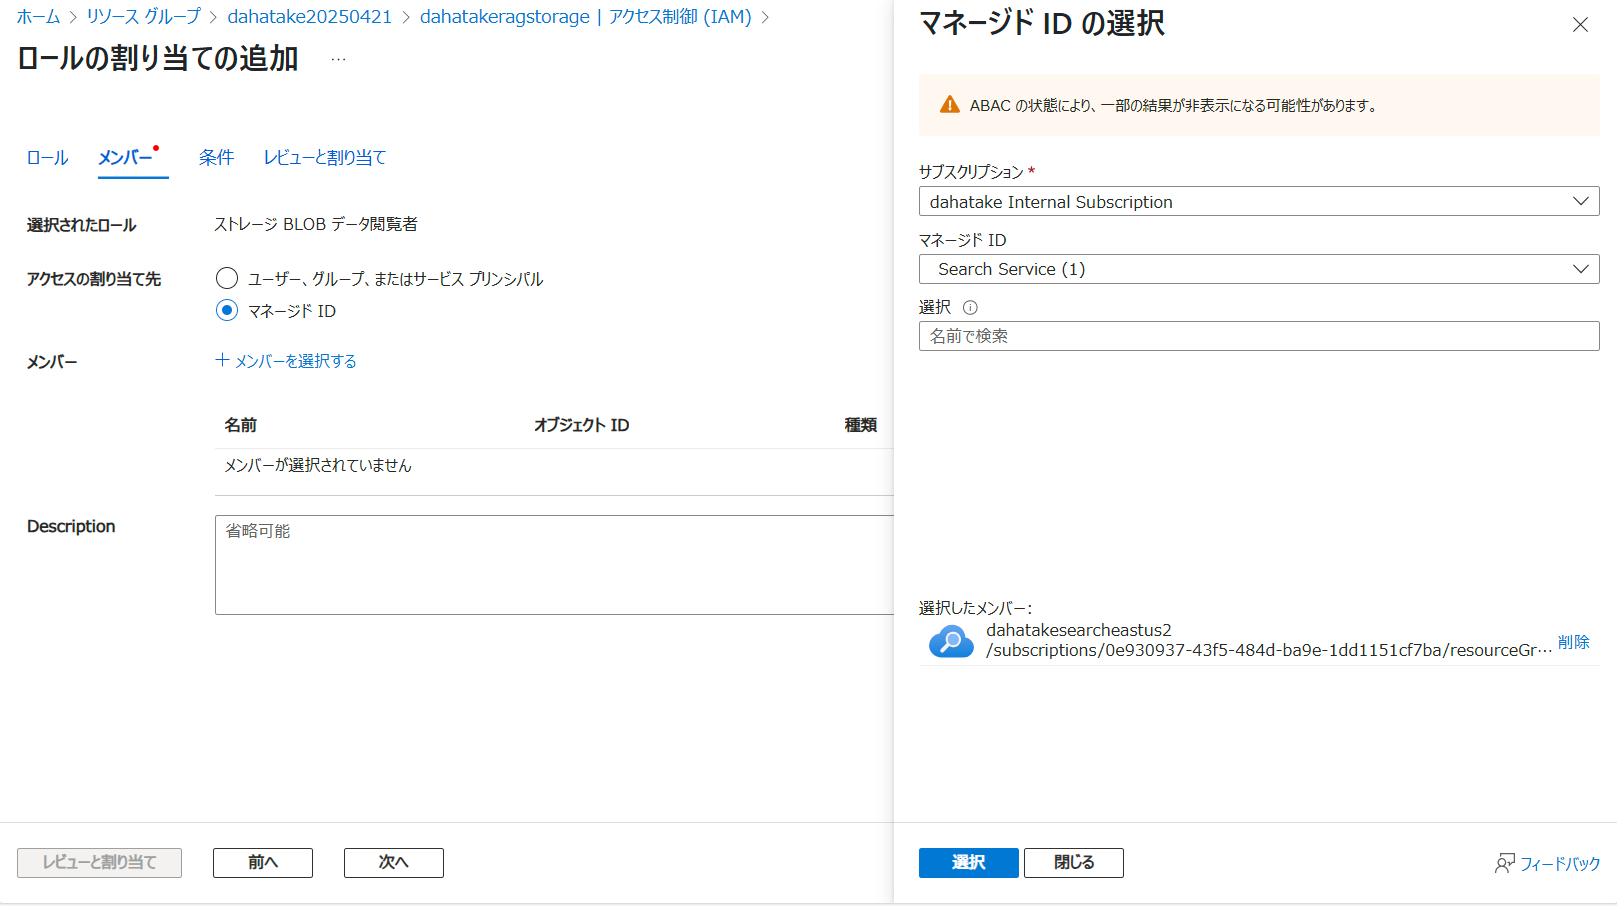
Task: Click the ストレージ BLOB データ閲覧者 role text
Action: (315, 224)
